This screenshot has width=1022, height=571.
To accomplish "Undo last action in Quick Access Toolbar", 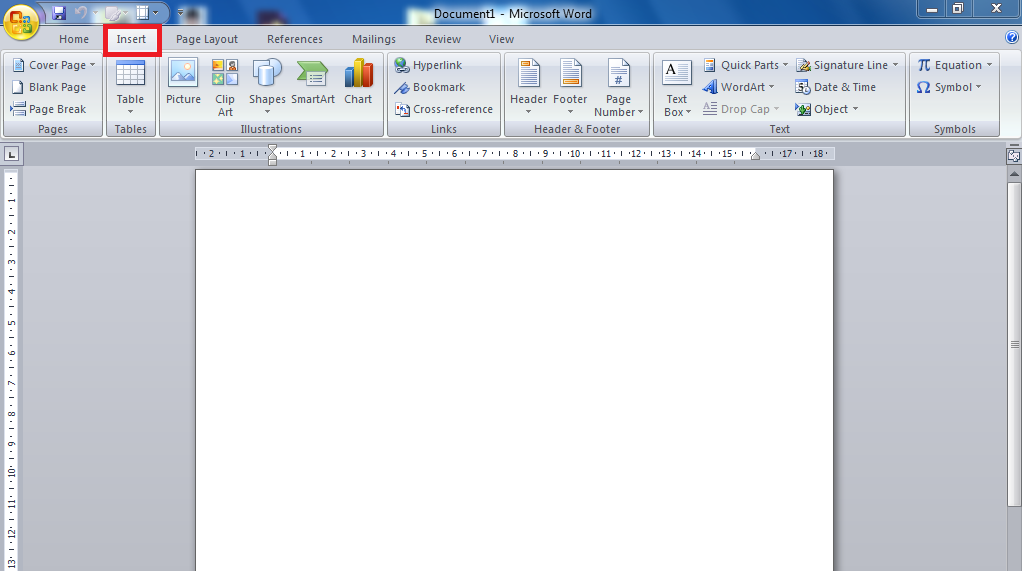I will (x=81, y=12).
